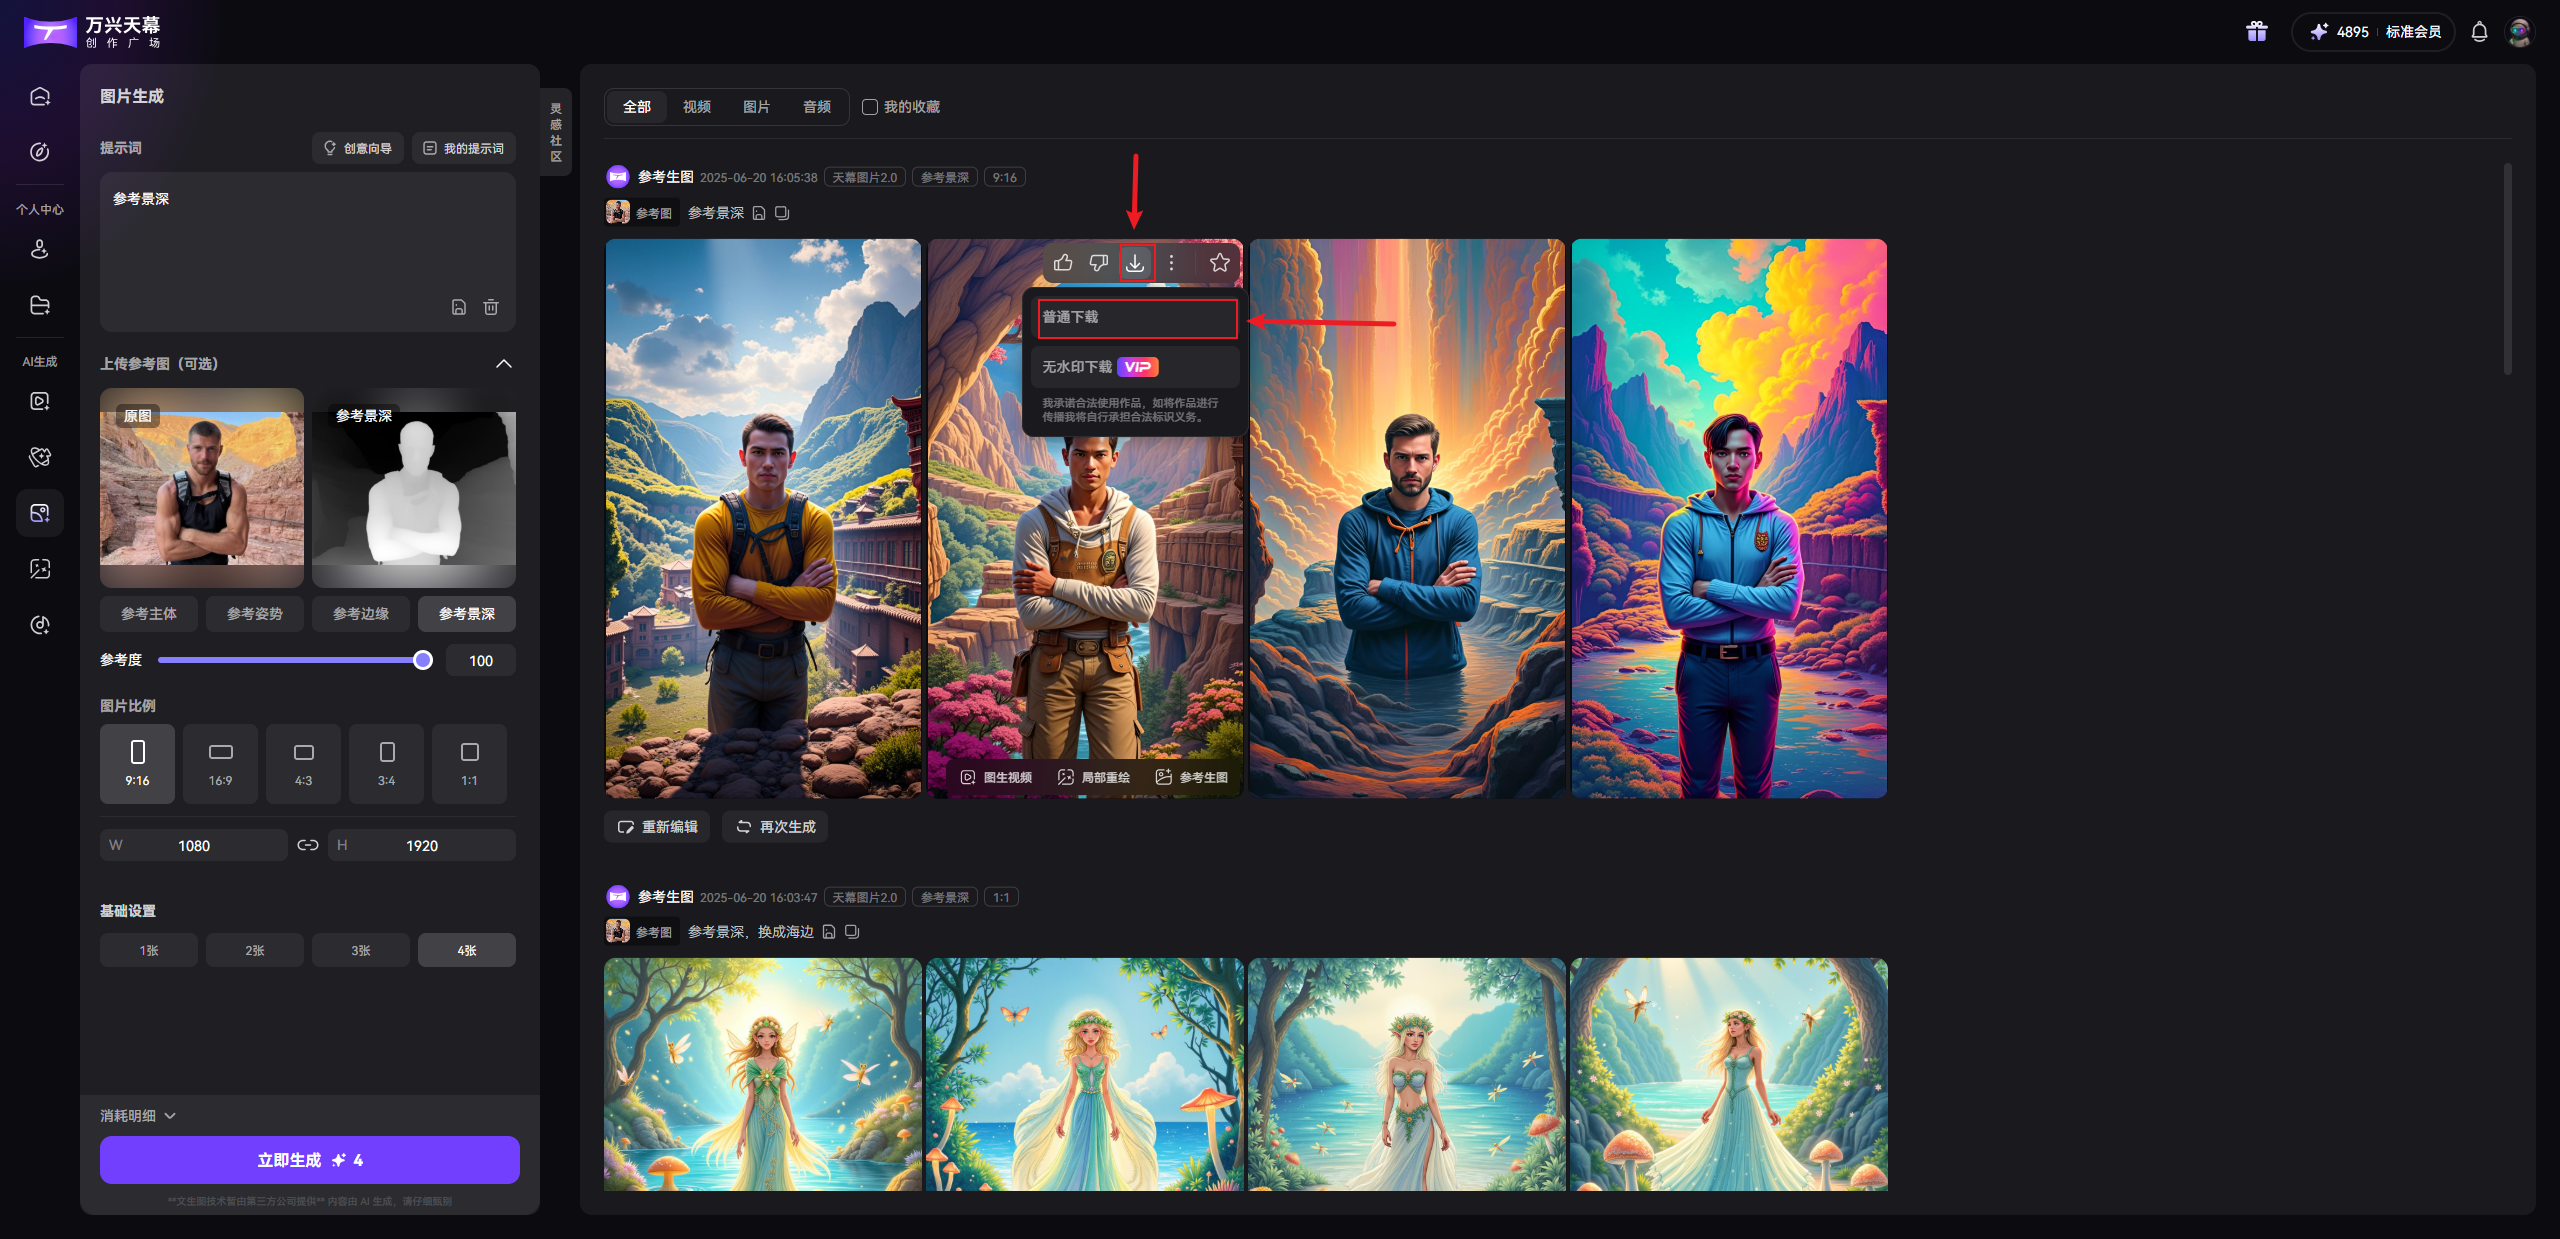Click the thumbs-up like icon
The width and height of the screenshot is (2560, 1239).
[x=1063, y=263]
